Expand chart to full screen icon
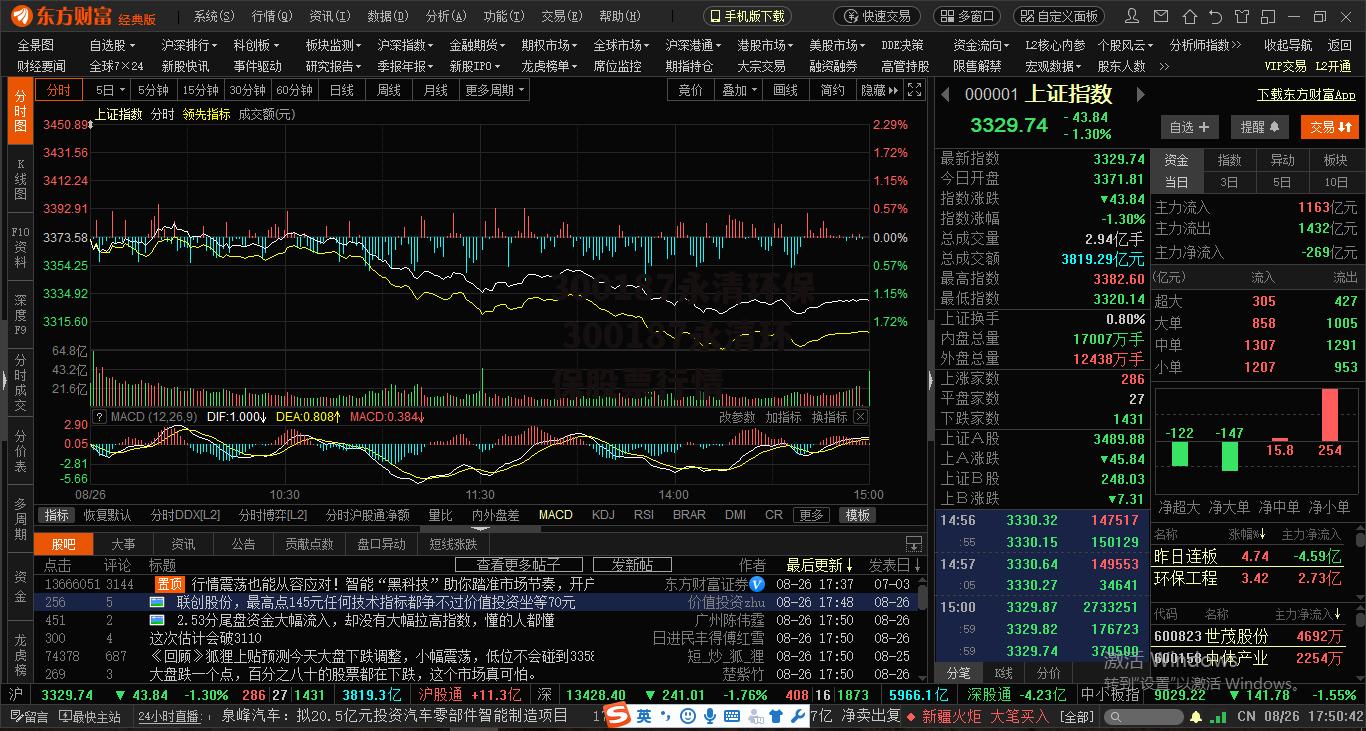 pyautogui.click(x=914, y=90)
